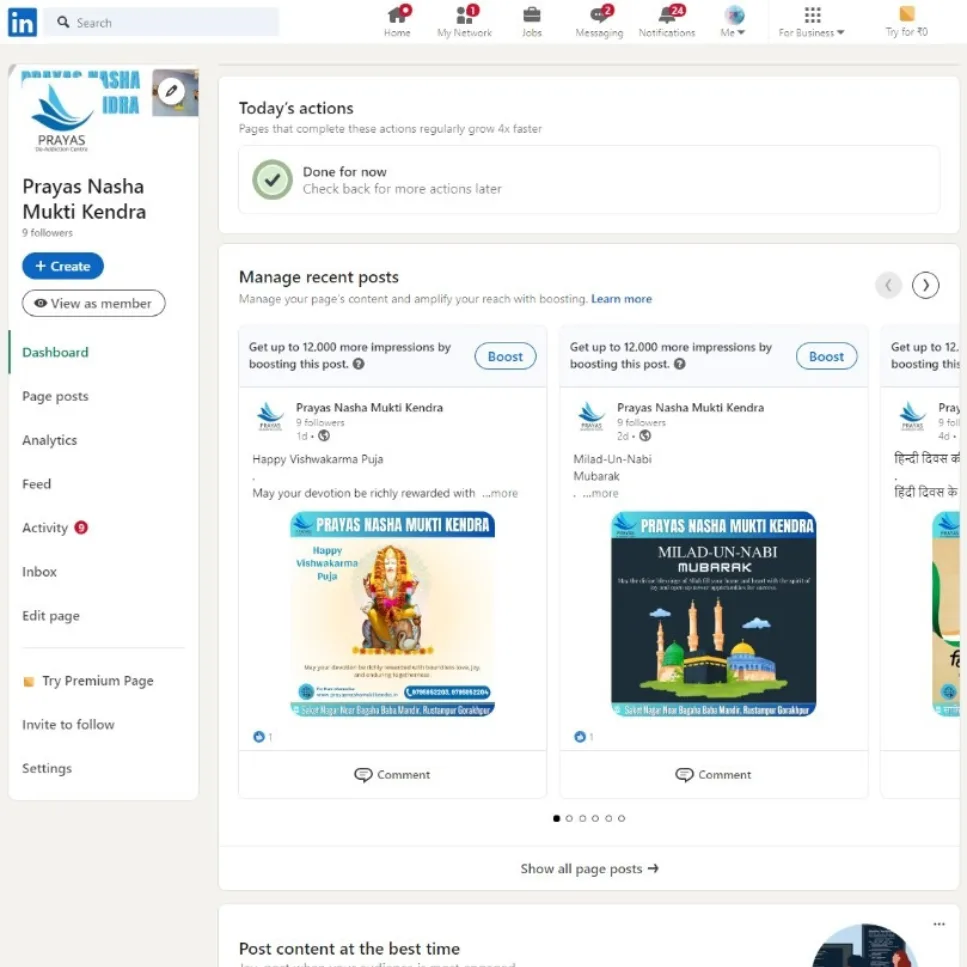967x967 pixels.
Task: Expand the For Business apps menu
Action: point(811,21)
